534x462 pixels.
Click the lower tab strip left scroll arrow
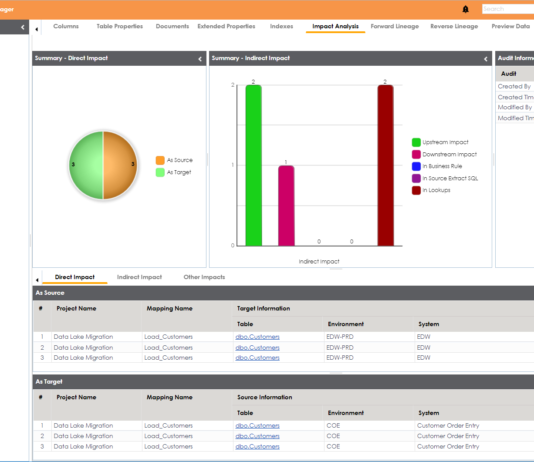37,280
